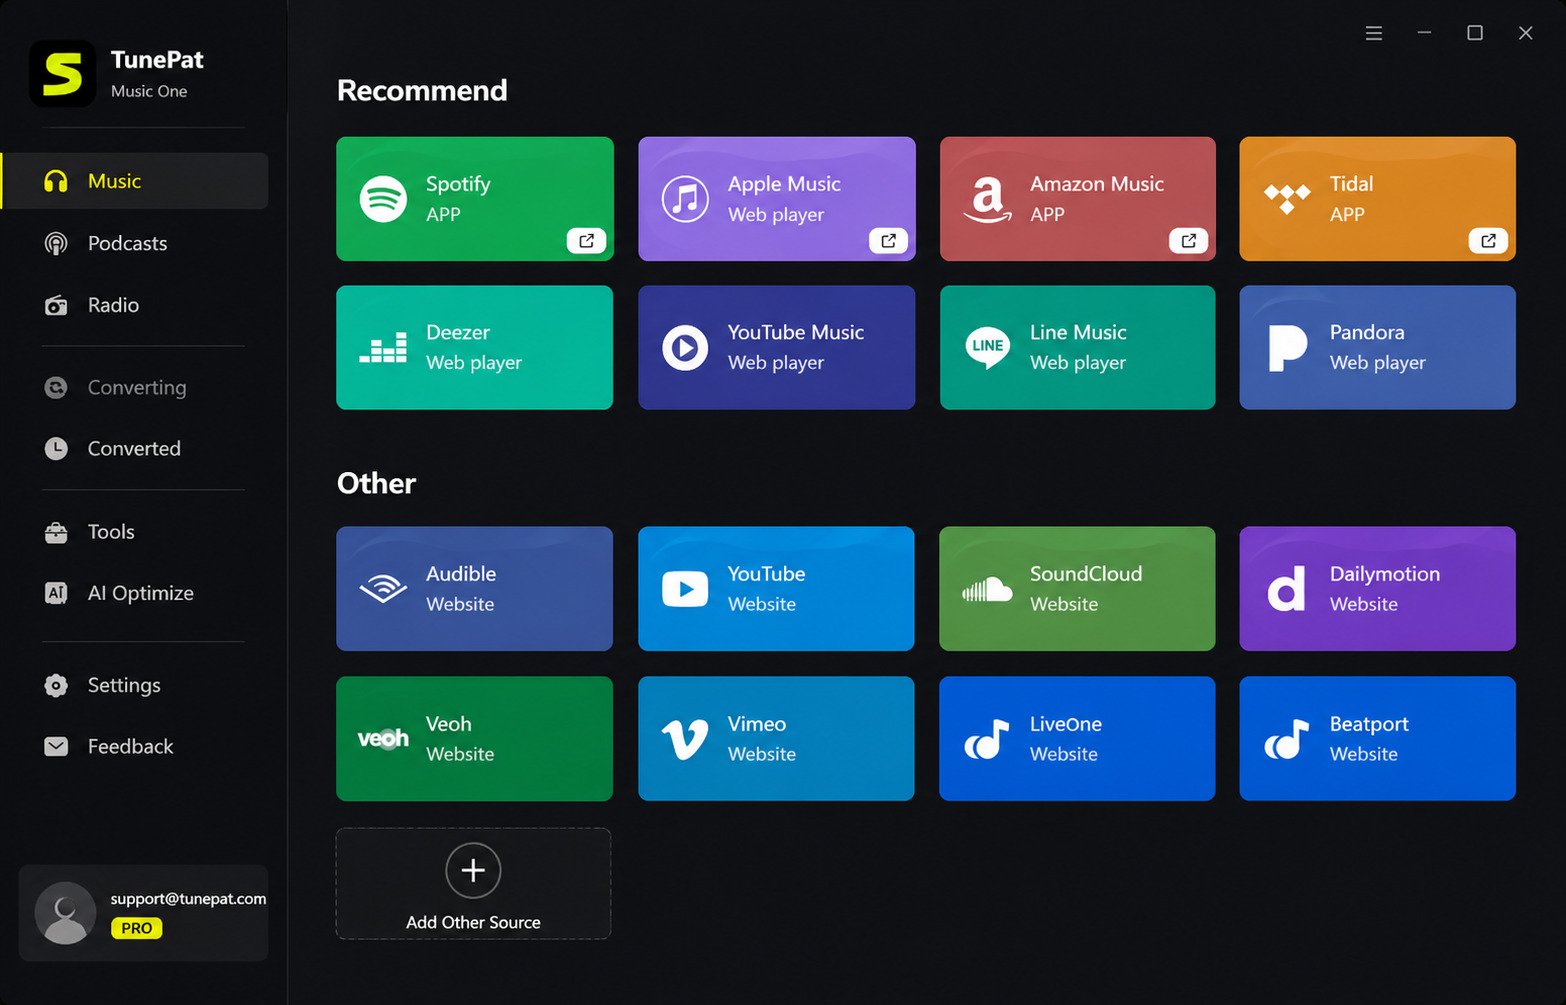Click the Deezer equalizer icon
The height and width of the screenshot is (1005, 1566).
[383, 348]
